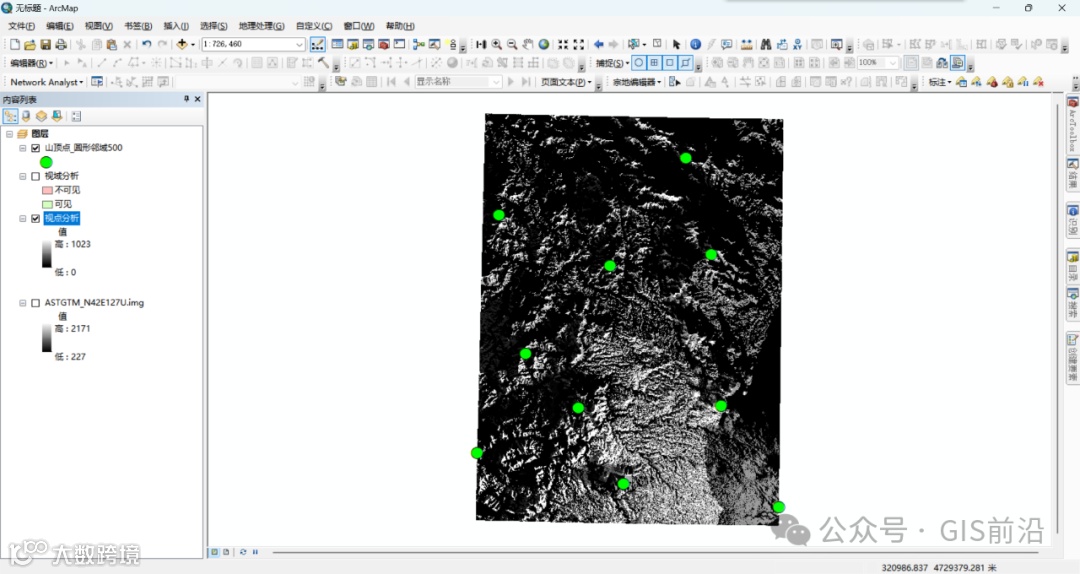Pin the 内容列表 panel
The width and height of the screenshot is (1080, 574).
[186, 99]
